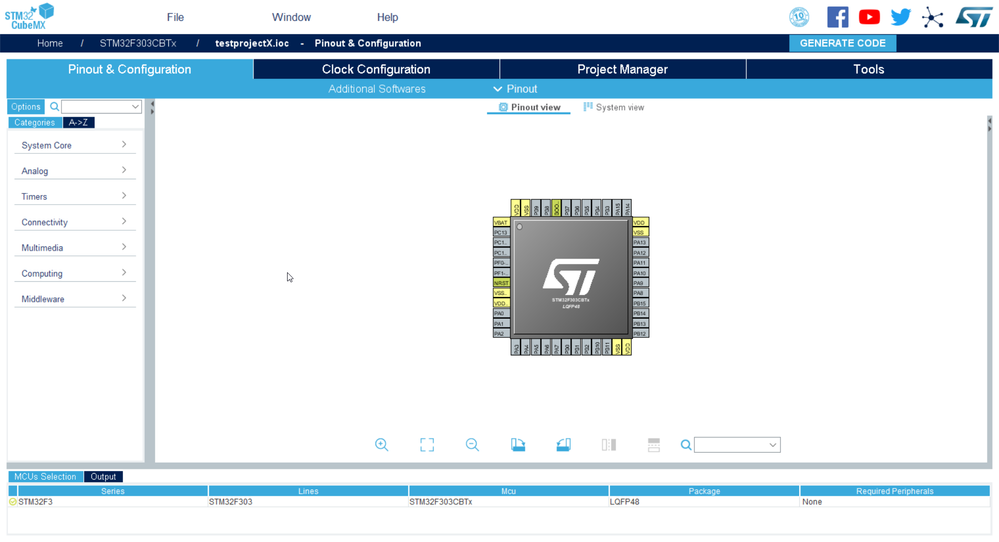
Task: Expand the Connectivity category
Action: point(74,222)
